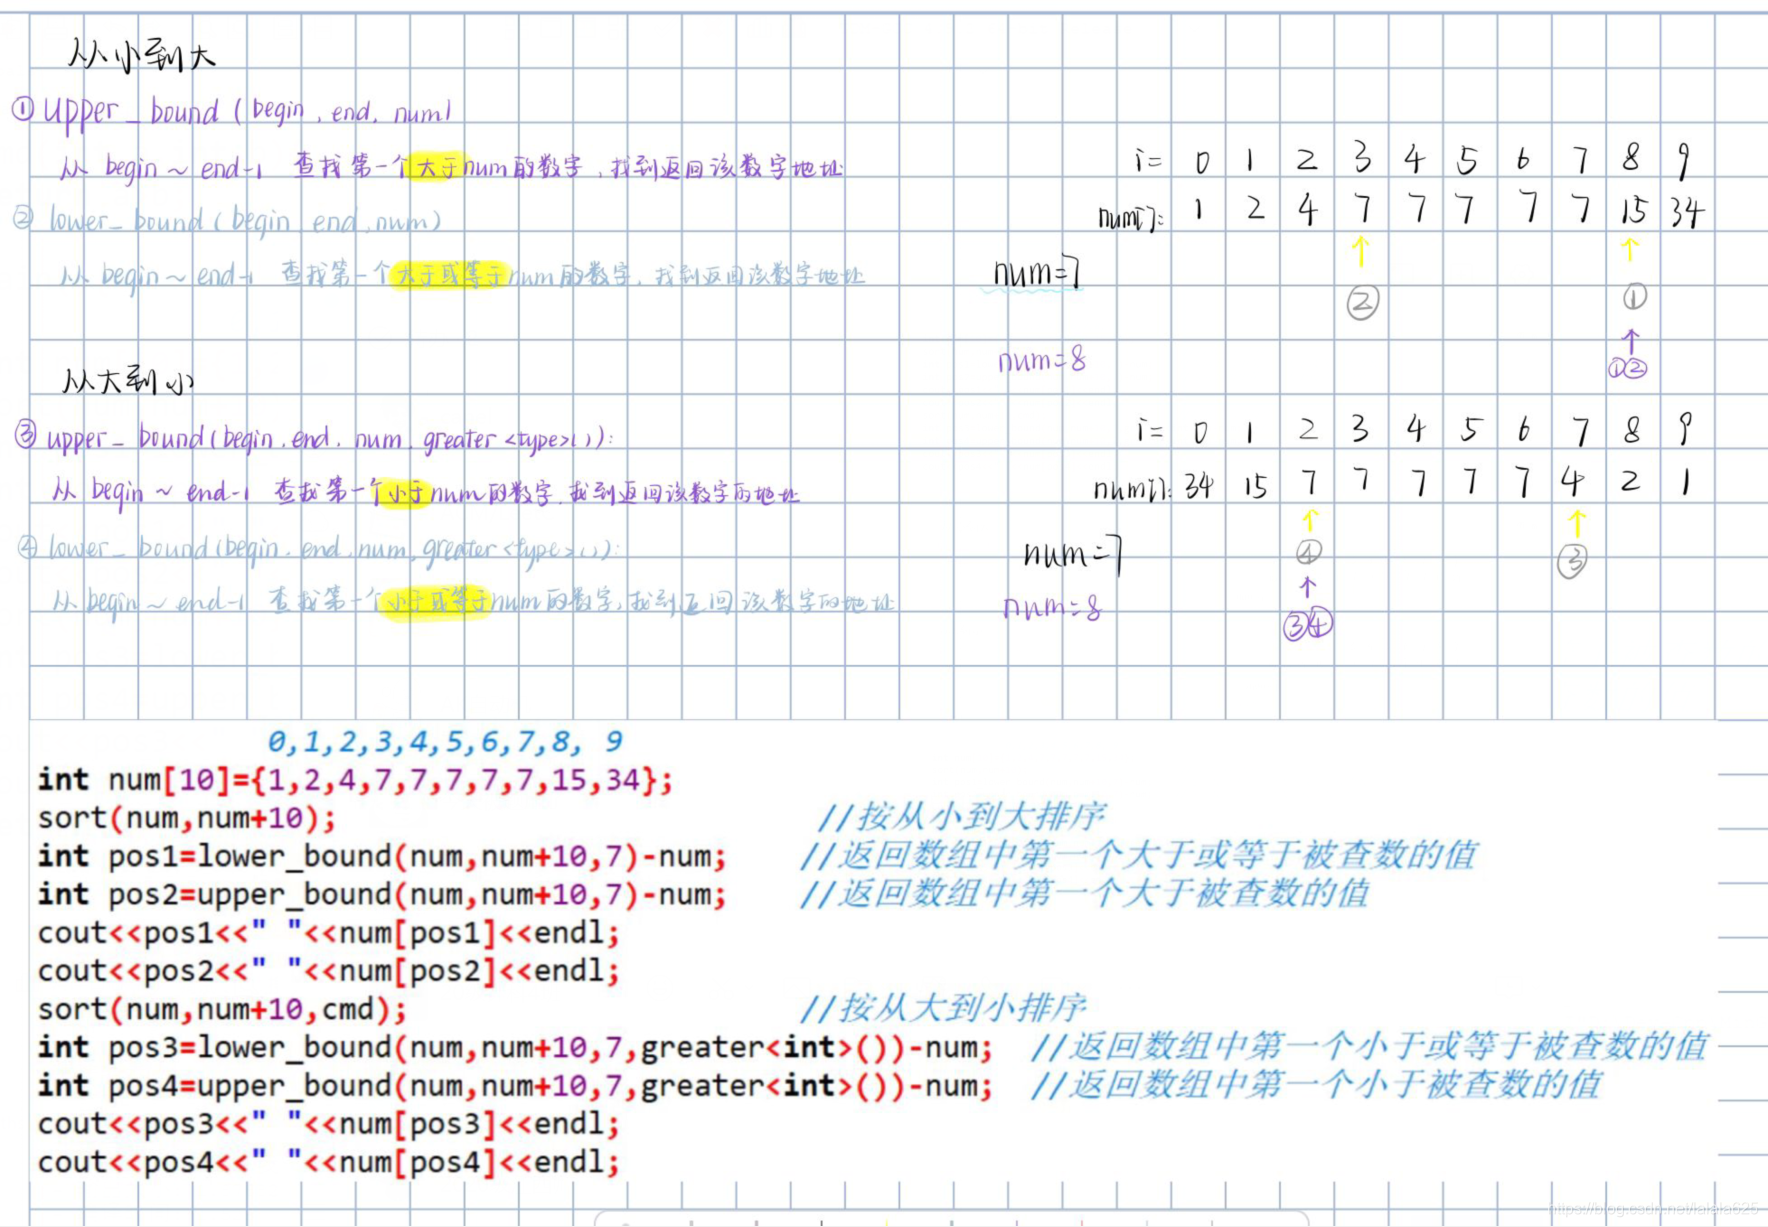Click the yellow-highlighted 小于 in note ③
This screenshot has width=1768, height=1227.
click(404, 493)
